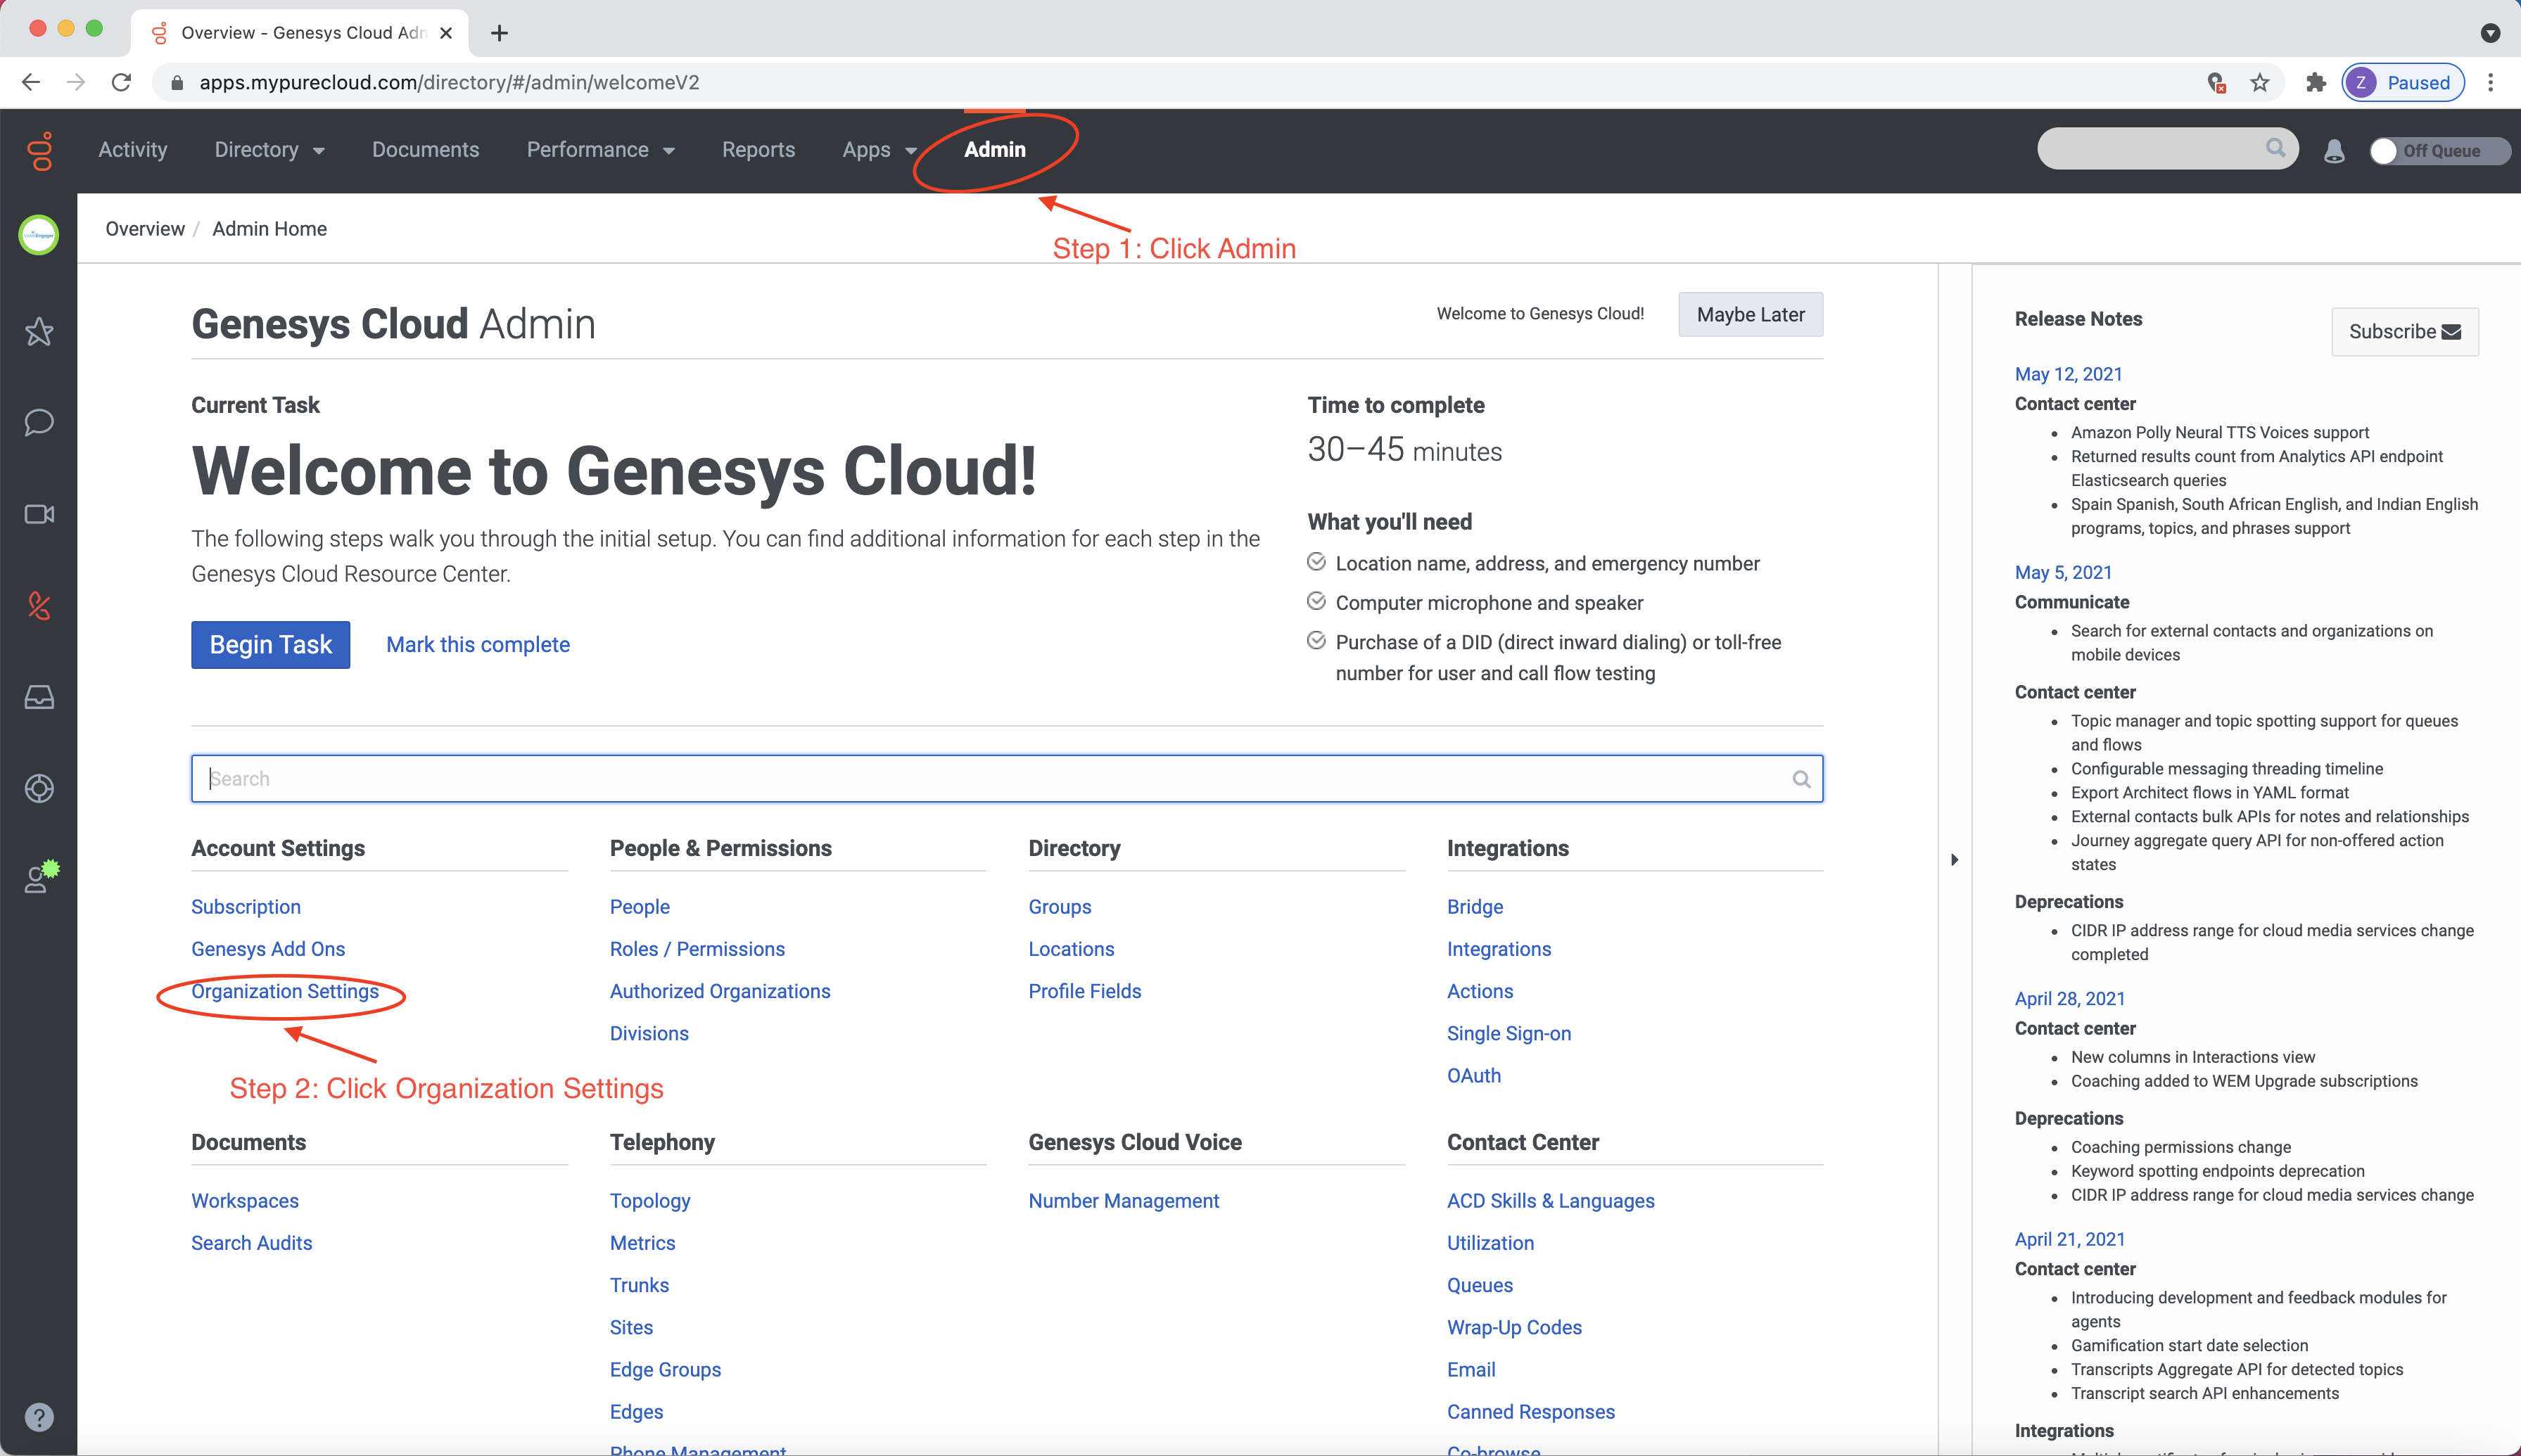The height and width of the screenshot is (1456, 2521).
Task: Click the admin Search input field
Action: pos(1007,779)
